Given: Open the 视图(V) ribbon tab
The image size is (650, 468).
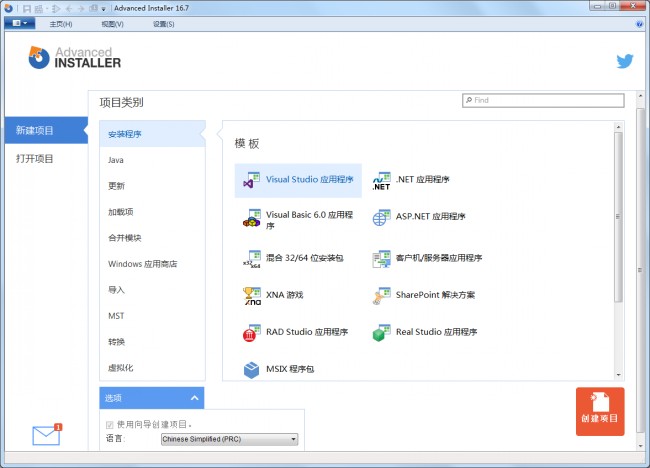Looking at the screenshot, I should [x=113, y=24].
